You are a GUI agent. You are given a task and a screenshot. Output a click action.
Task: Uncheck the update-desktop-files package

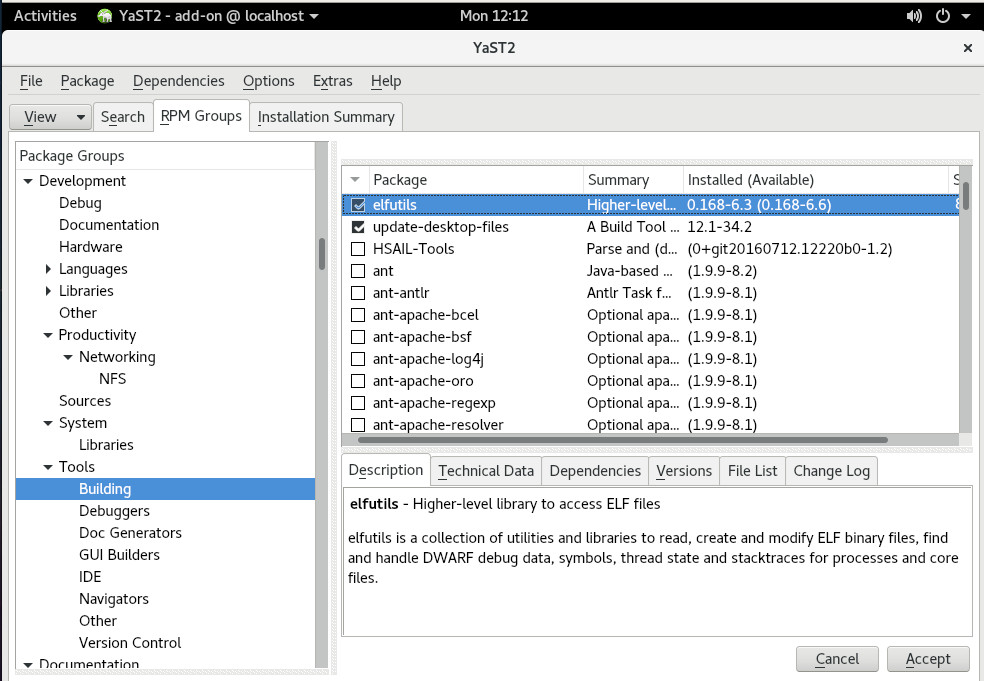358,227
